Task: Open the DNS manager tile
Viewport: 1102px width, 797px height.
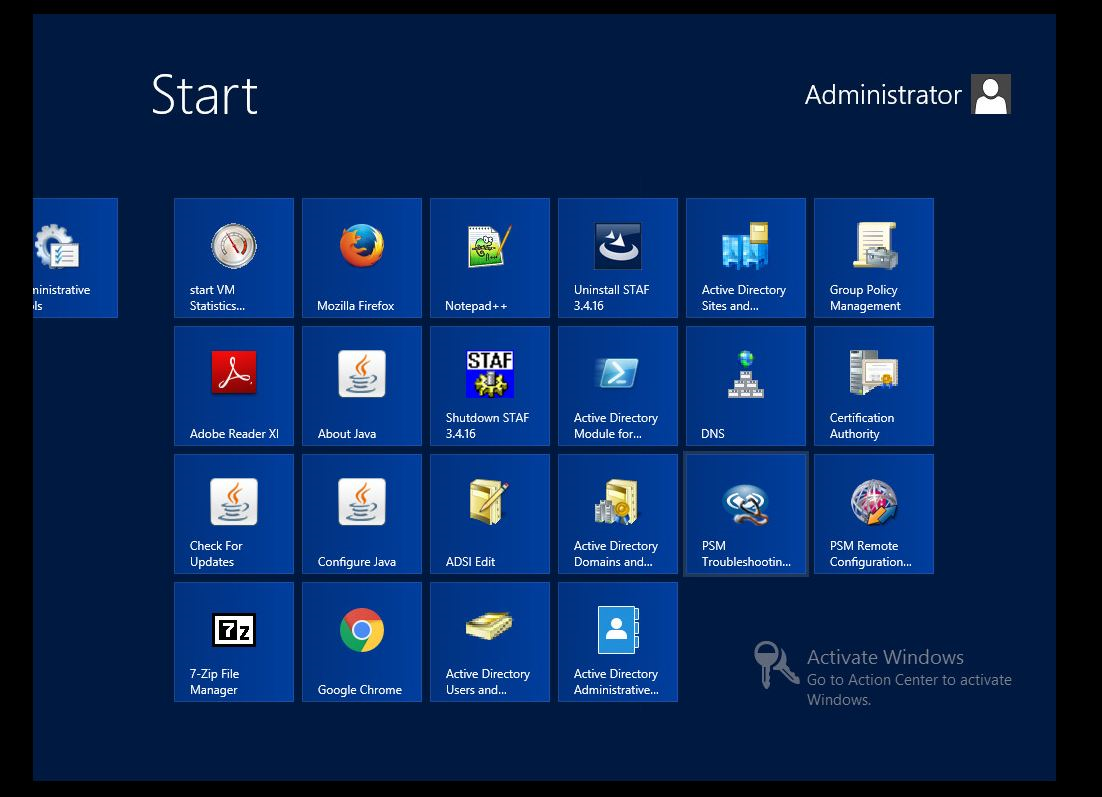Action: click(745, 386)
